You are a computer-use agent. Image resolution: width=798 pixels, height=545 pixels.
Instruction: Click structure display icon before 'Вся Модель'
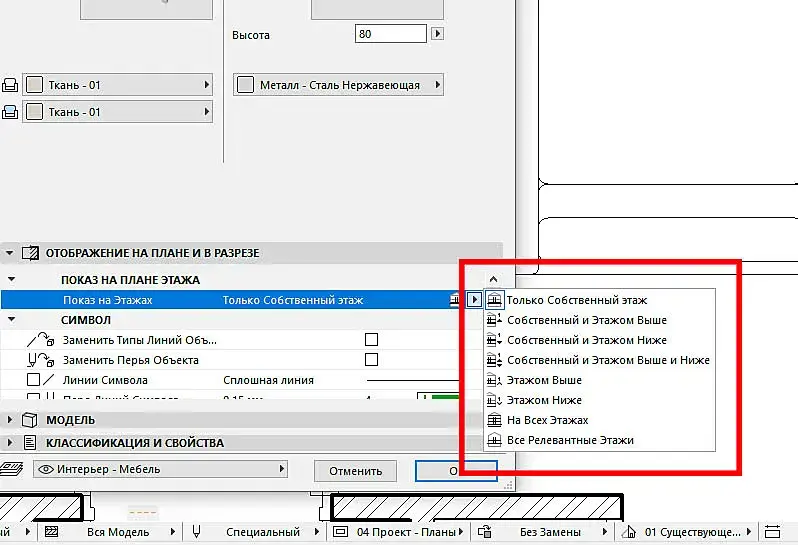point(51,532)
